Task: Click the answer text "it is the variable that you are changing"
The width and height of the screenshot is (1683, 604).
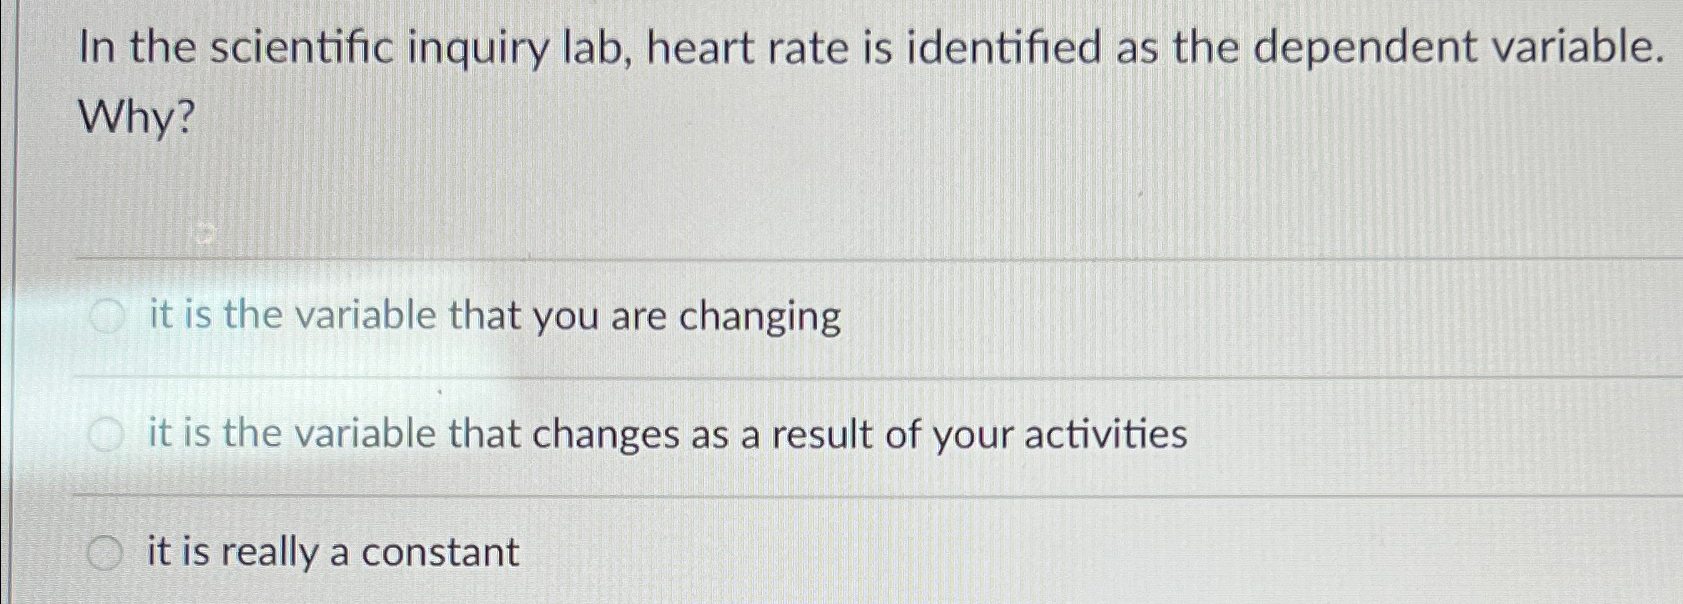Action: click(494, 316)
